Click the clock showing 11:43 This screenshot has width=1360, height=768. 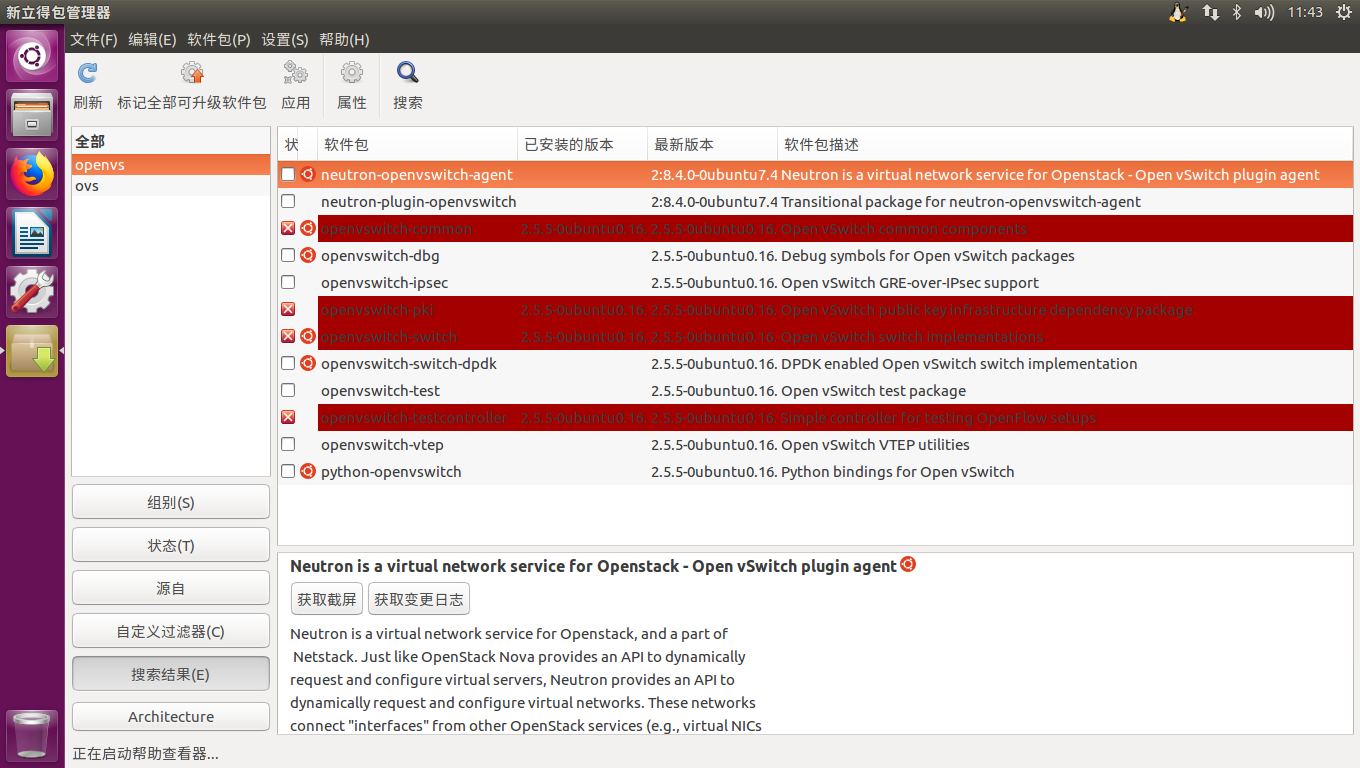coord(1305,12)
